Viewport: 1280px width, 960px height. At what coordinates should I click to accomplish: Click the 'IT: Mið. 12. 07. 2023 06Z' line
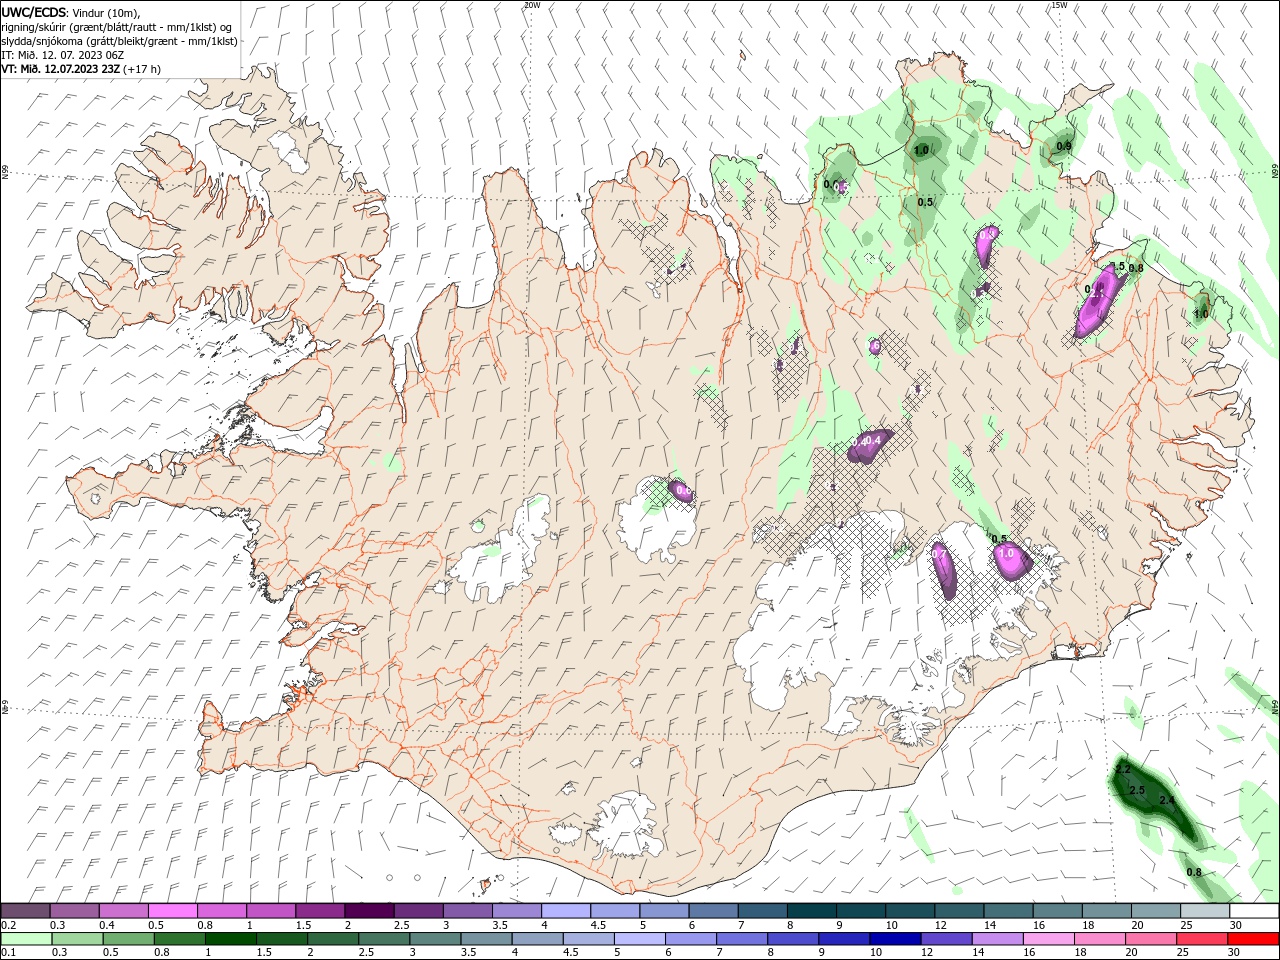(62, 55)
